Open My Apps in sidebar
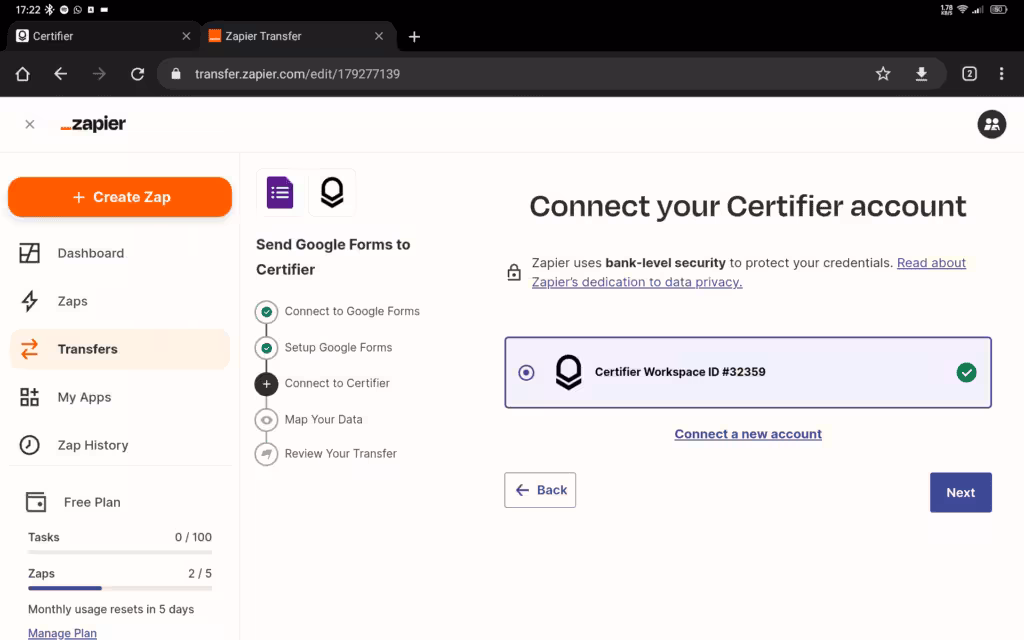 pos(120,397)
